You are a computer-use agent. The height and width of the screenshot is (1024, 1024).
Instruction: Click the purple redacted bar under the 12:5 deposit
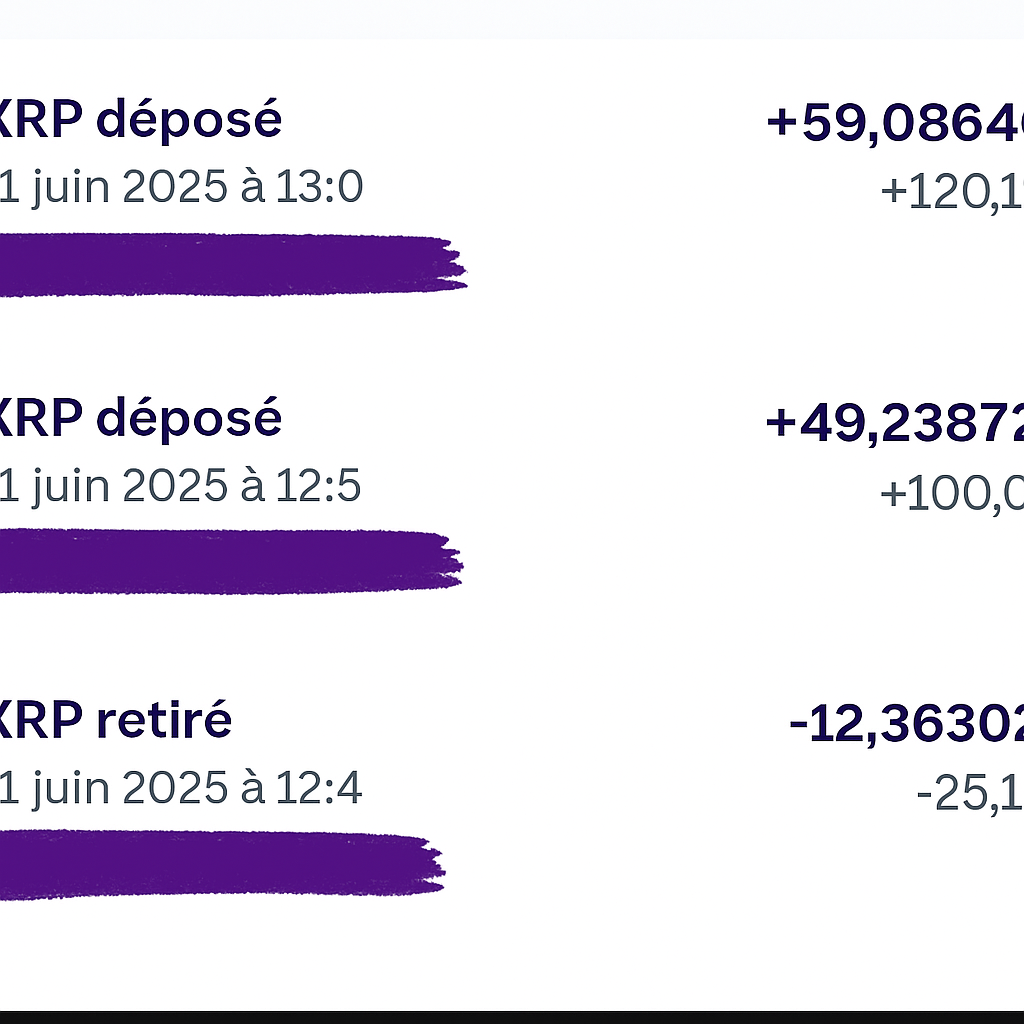click(231, 562)
